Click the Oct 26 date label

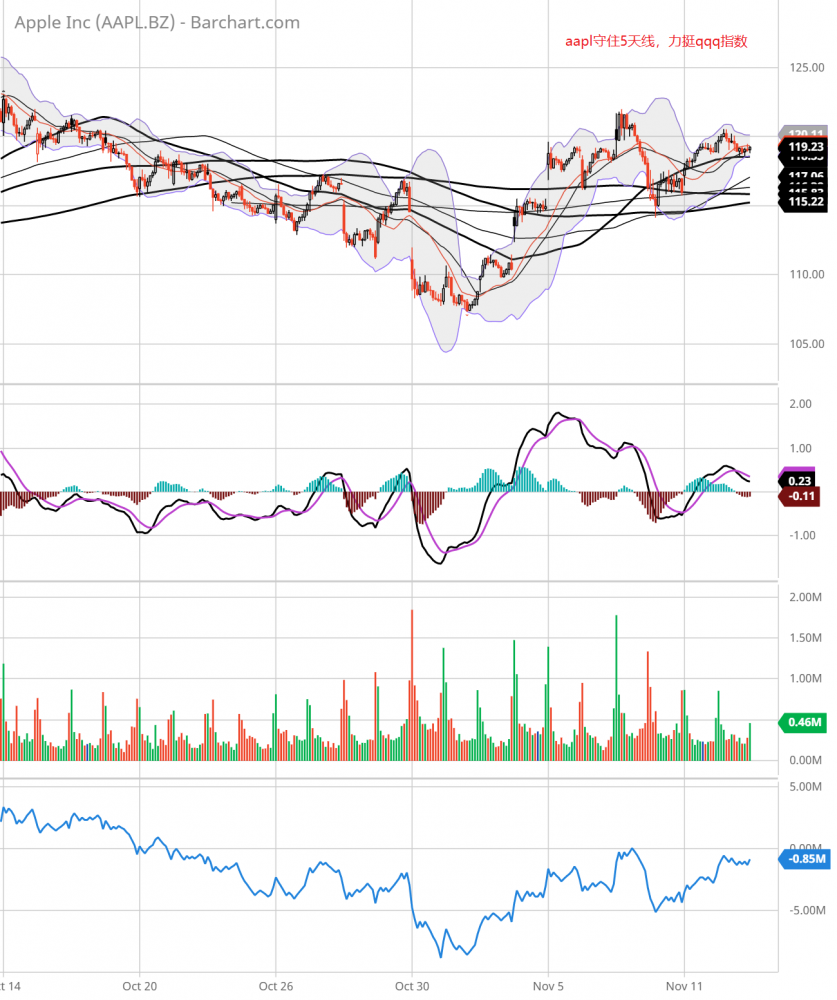pos(275,985)
